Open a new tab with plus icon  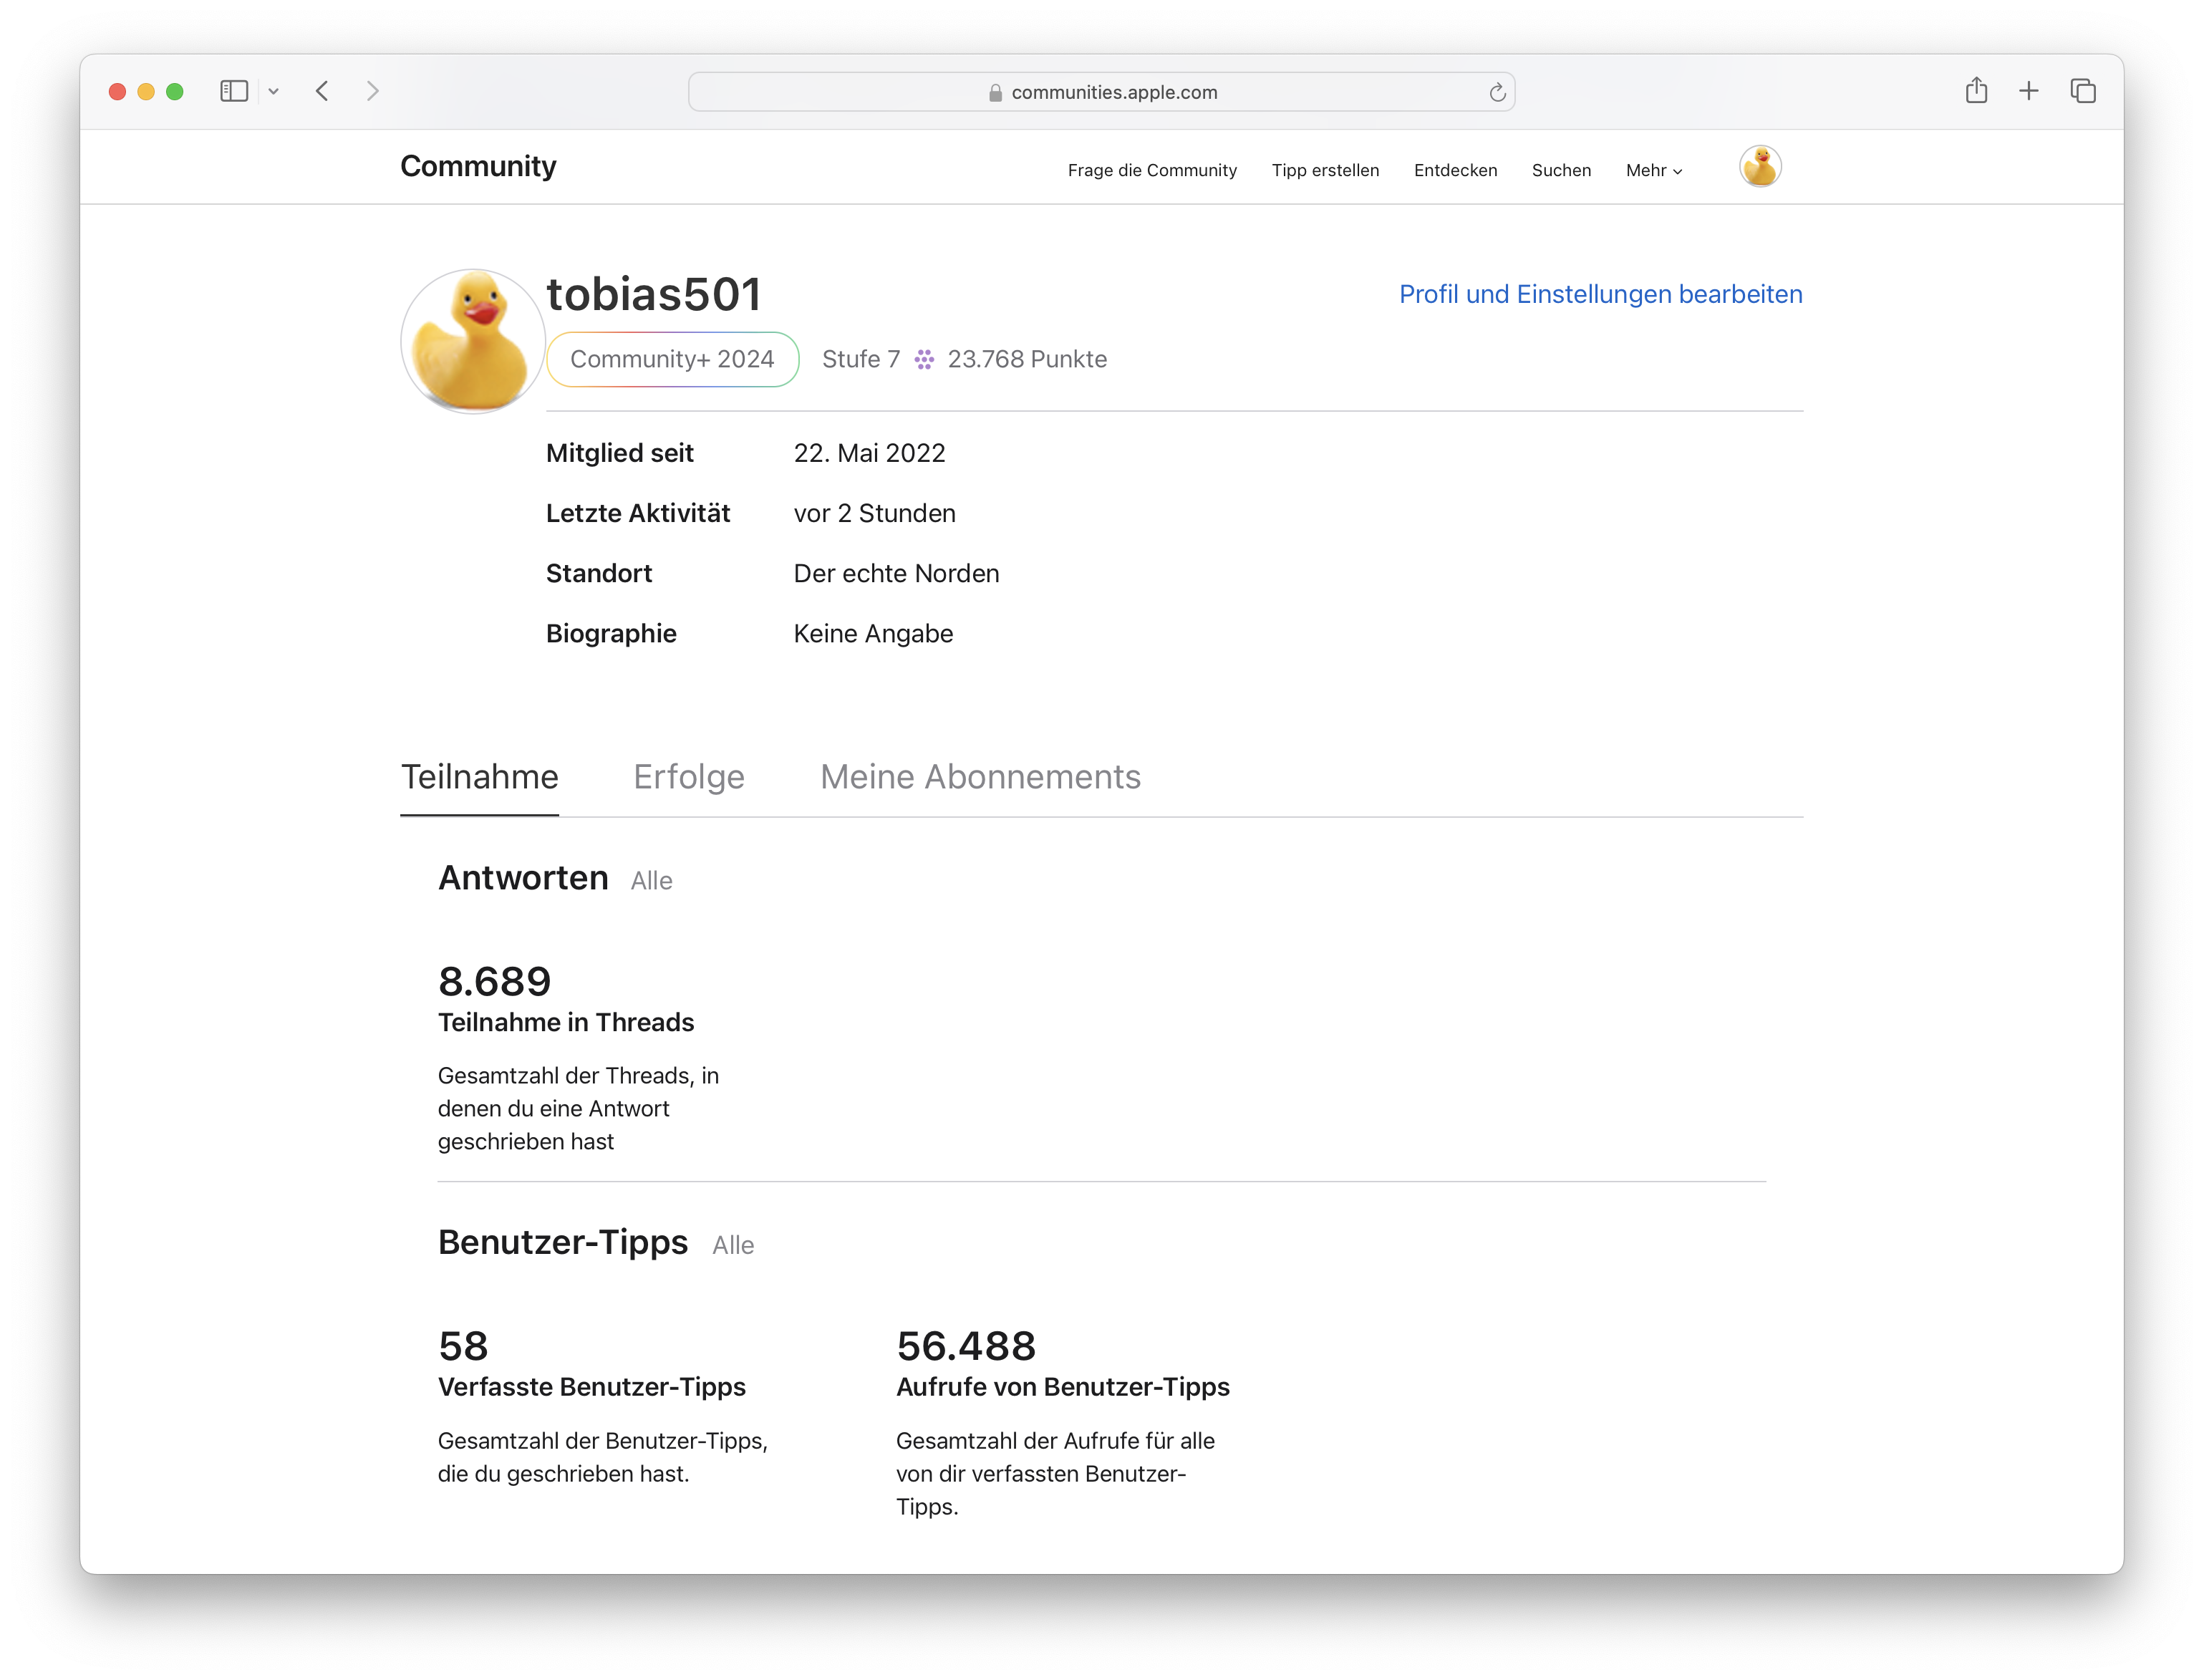click(x=2029, y=91)
